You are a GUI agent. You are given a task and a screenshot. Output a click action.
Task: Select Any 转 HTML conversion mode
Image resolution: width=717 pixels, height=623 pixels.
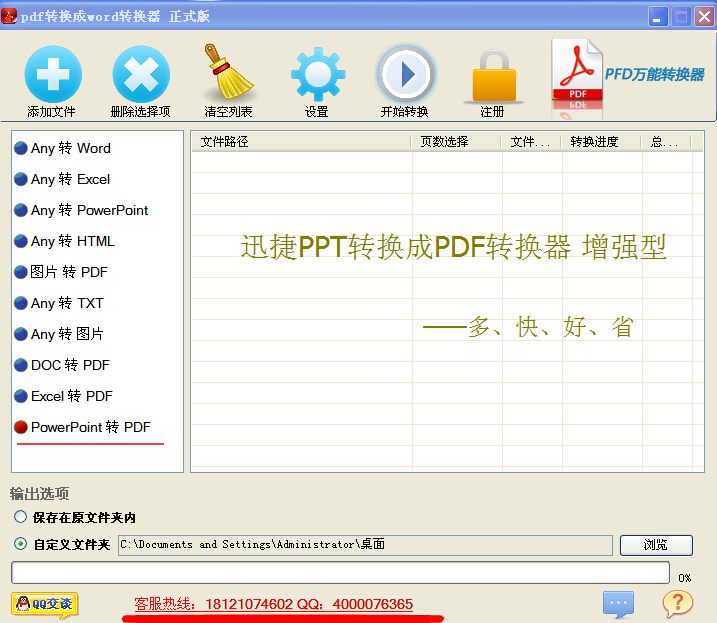pyautogui.click(x=64, y=241)
